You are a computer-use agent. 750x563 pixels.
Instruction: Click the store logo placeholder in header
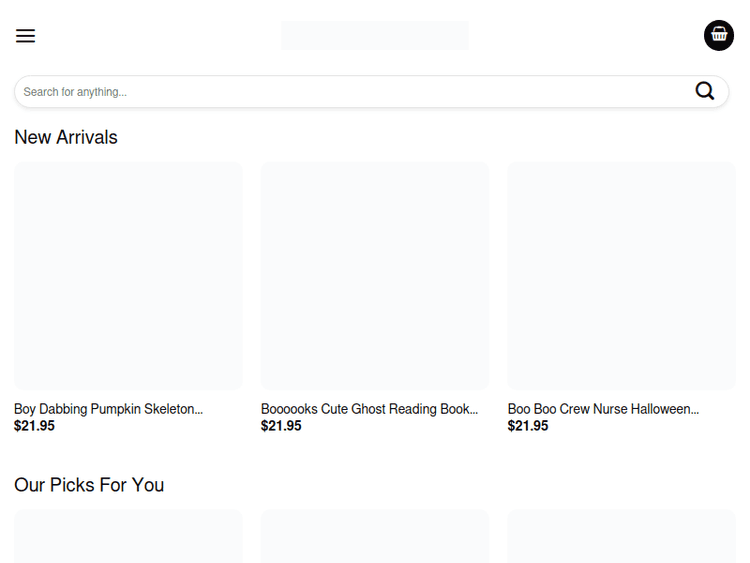click(x=374, y=36)
